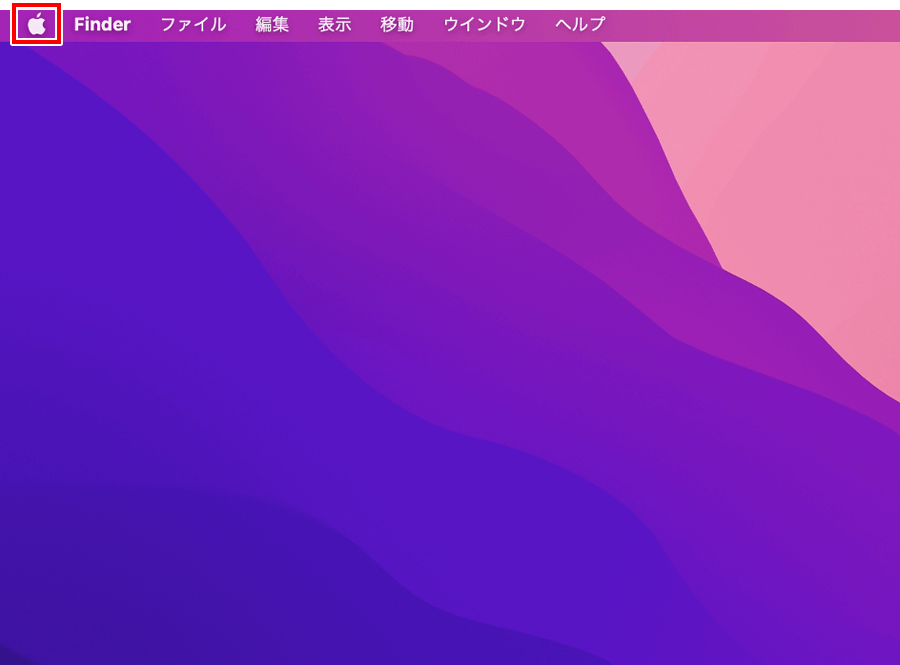The image size is (900, 665).
Task: Click the dark indigo wave of wallpaper
Action: [x=143, y=402]
